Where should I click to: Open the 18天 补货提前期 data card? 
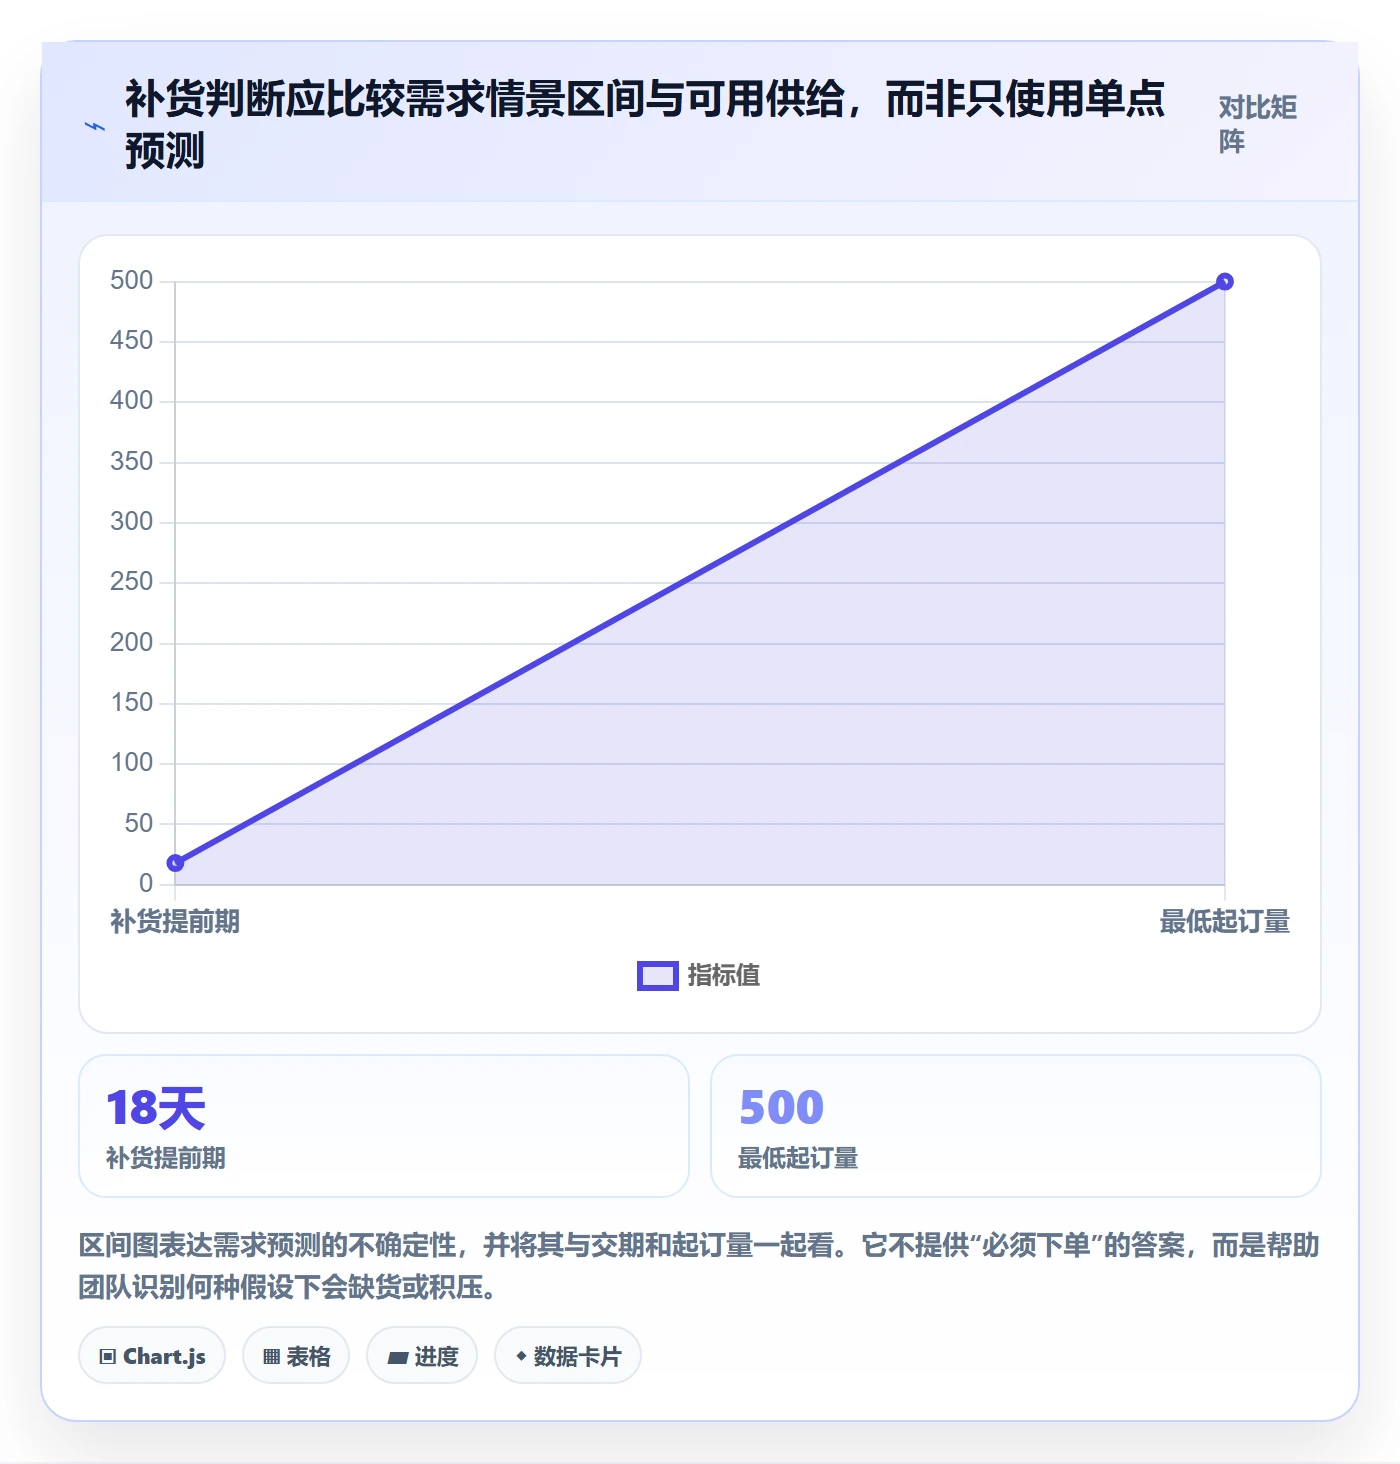pos(384,1126)
